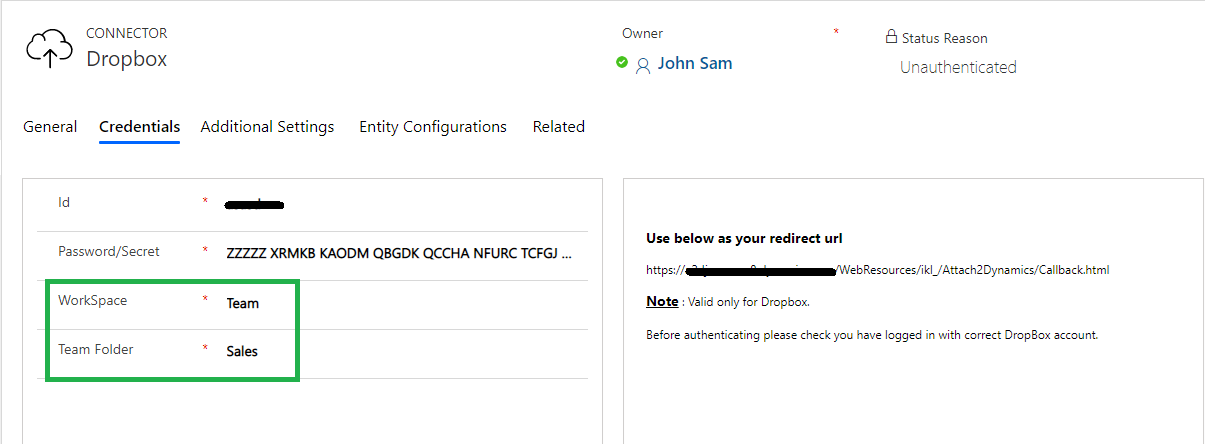The height and width of the screenshot is (444, 1205).
Task: Click the Dropbox connector title
Action: [126, 59]
